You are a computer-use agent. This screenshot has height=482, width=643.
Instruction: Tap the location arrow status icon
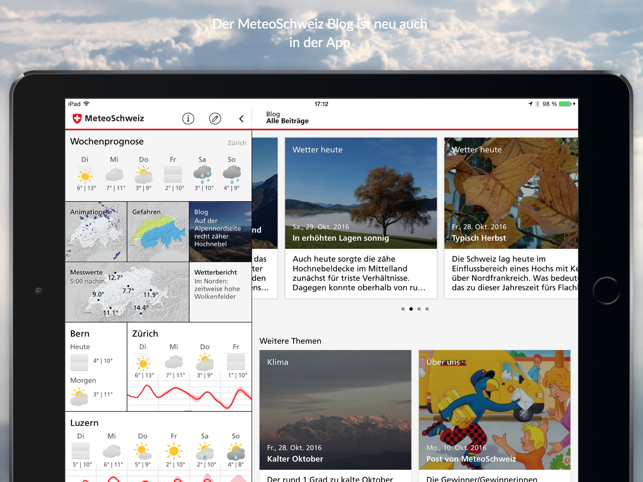[530, 104]
